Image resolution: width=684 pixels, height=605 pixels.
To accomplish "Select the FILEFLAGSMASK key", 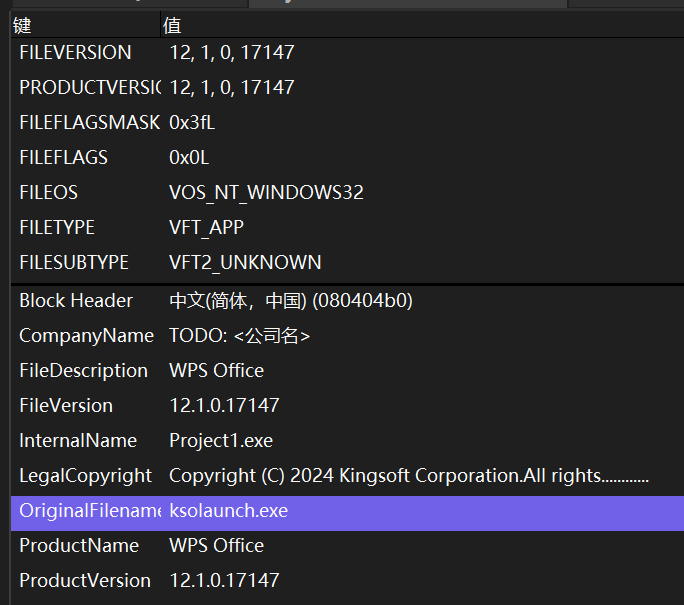I will 89,123.
